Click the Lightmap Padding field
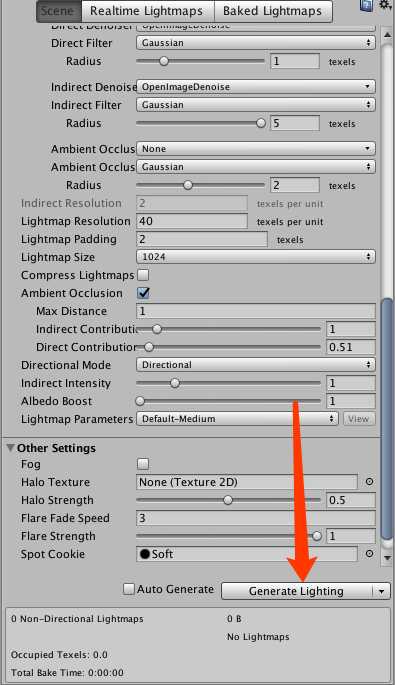395x685 pixels. pos(201,239)
